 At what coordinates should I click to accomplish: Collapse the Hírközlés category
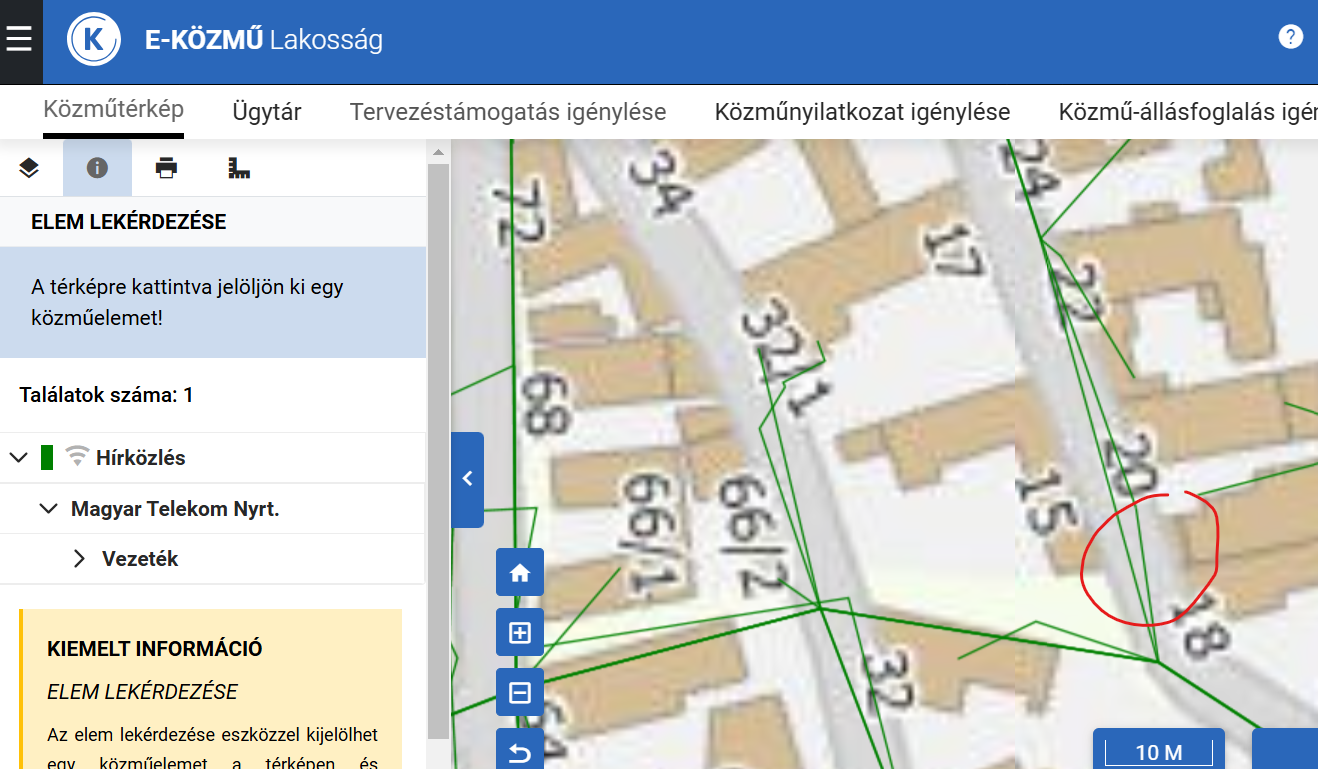pyautogui.click(x=18, y=458)
